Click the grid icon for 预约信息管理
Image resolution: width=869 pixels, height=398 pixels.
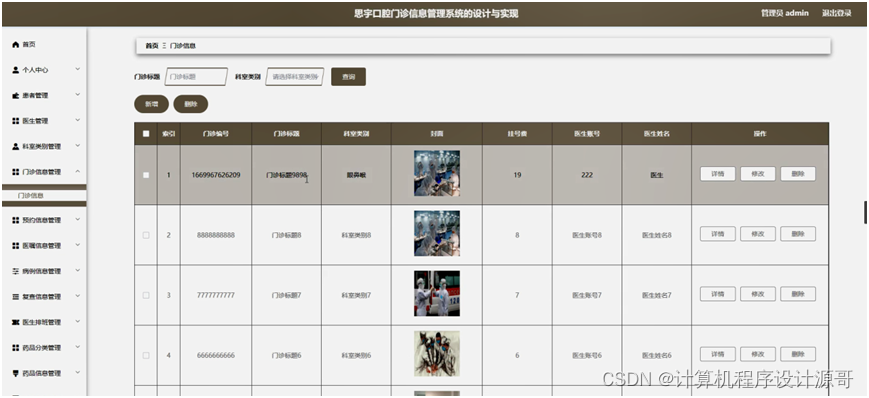pos(16,220)
